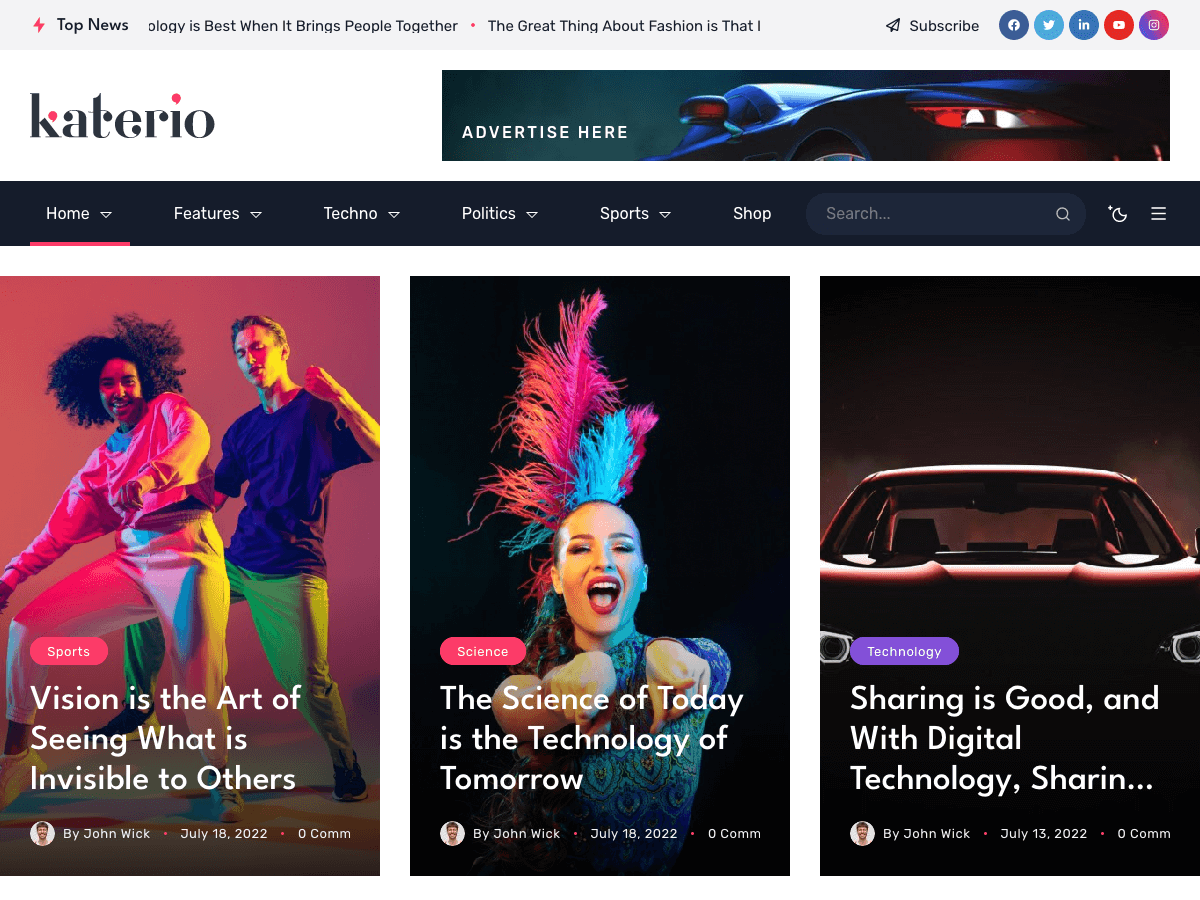Expand the Politics menu dropdown arrow
The height and width of the screenshot is (900, 1200).
(x=532, y=214)
